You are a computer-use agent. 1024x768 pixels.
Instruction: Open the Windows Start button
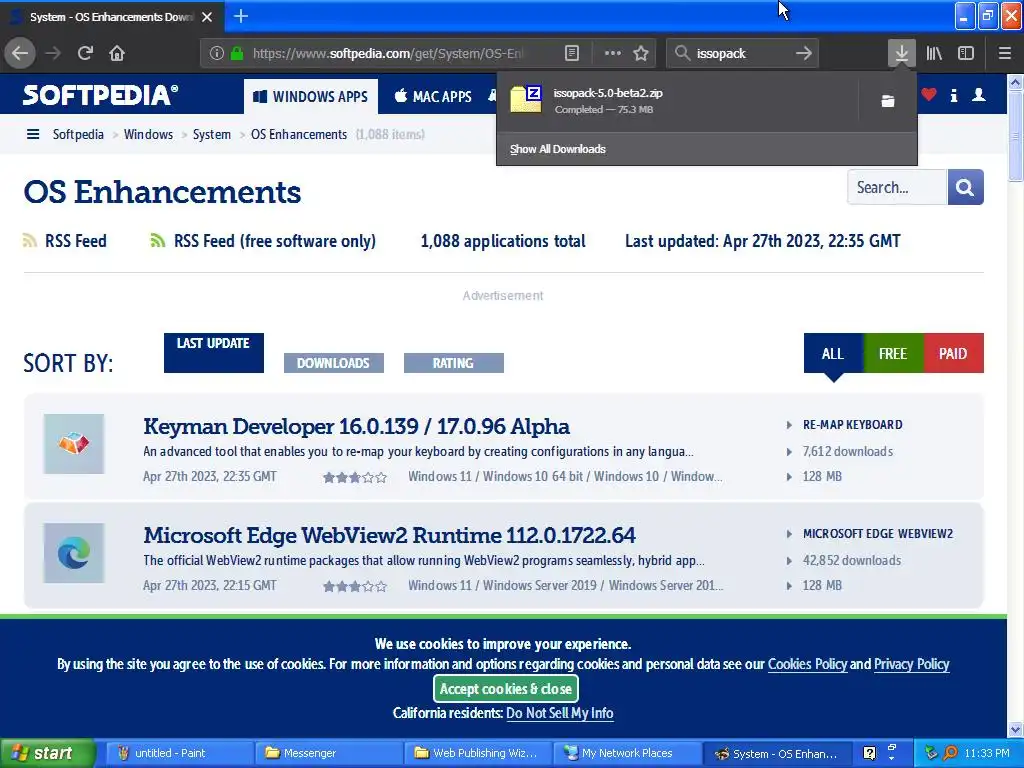coord(47,753)
